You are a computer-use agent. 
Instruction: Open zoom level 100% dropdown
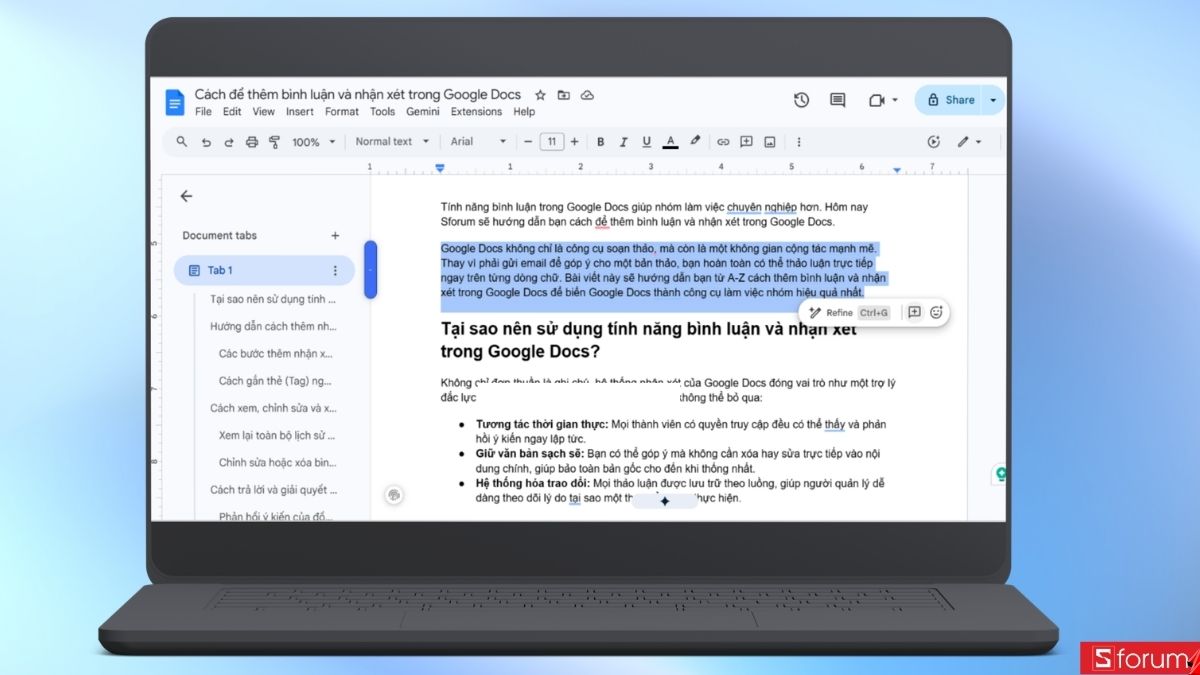point(313,142)
